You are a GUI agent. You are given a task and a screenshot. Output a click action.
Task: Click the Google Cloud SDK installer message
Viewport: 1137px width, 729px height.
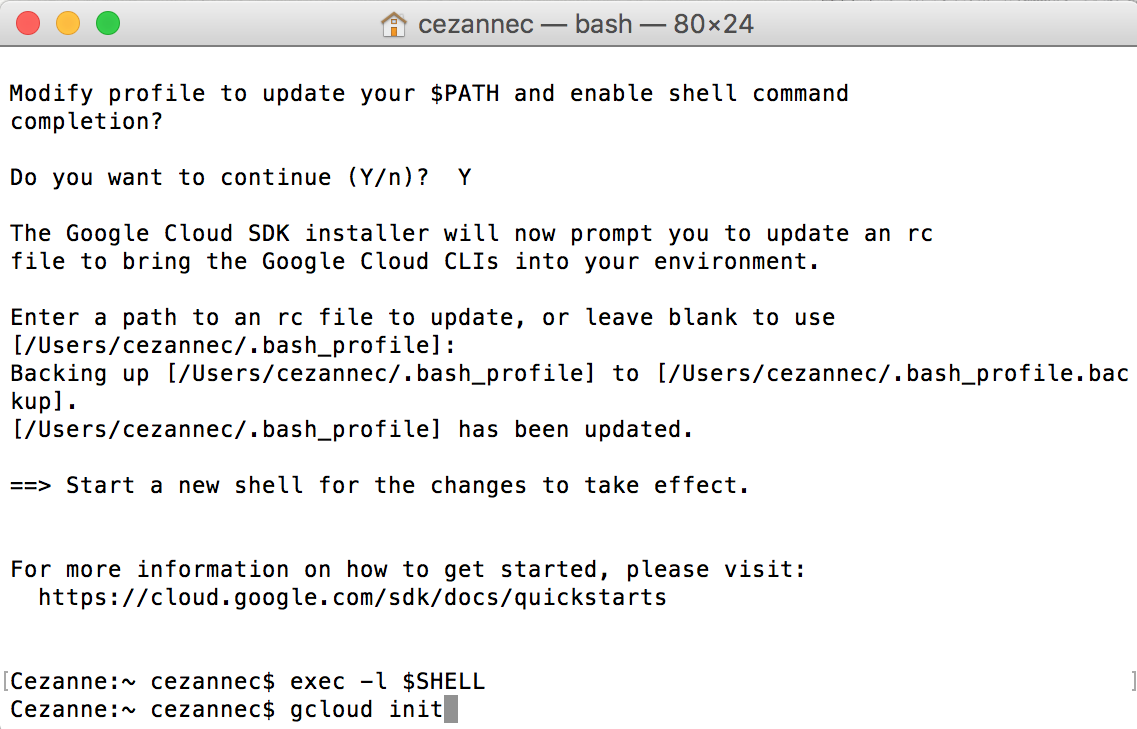coord(470,233)
